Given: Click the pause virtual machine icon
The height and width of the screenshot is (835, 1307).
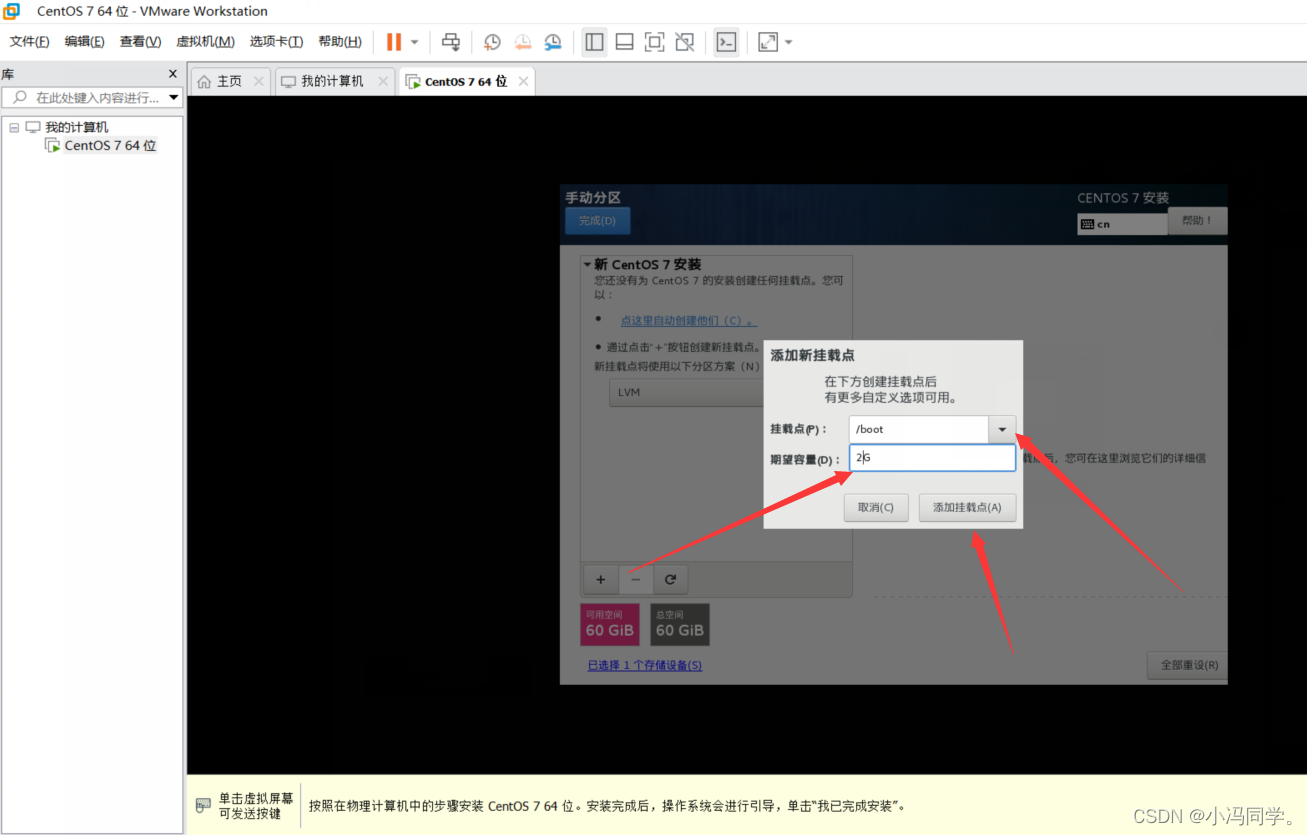Looking at the screenshot, I should tap(394, 42).
